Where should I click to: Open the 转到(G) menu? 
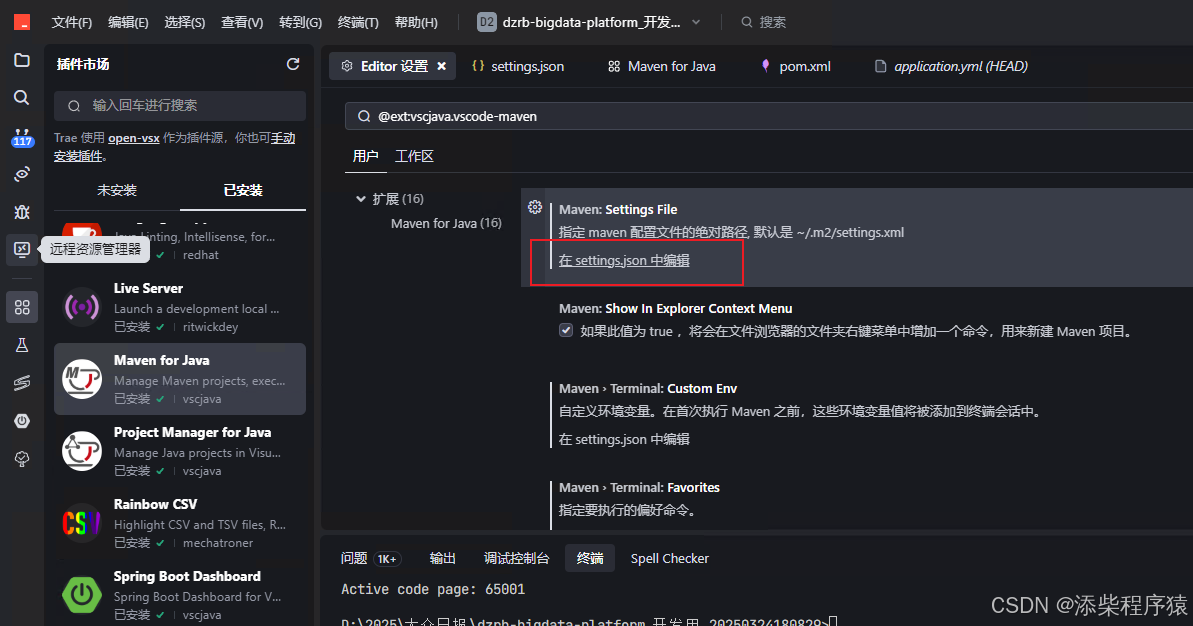tap(301, 22)
